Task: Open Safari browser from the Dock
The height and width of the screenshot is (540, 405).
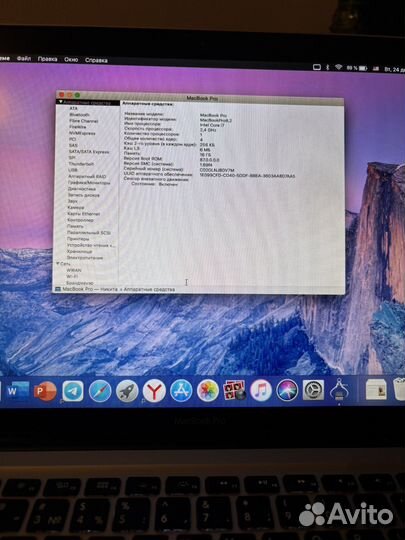Action: (x=100, y=391)
